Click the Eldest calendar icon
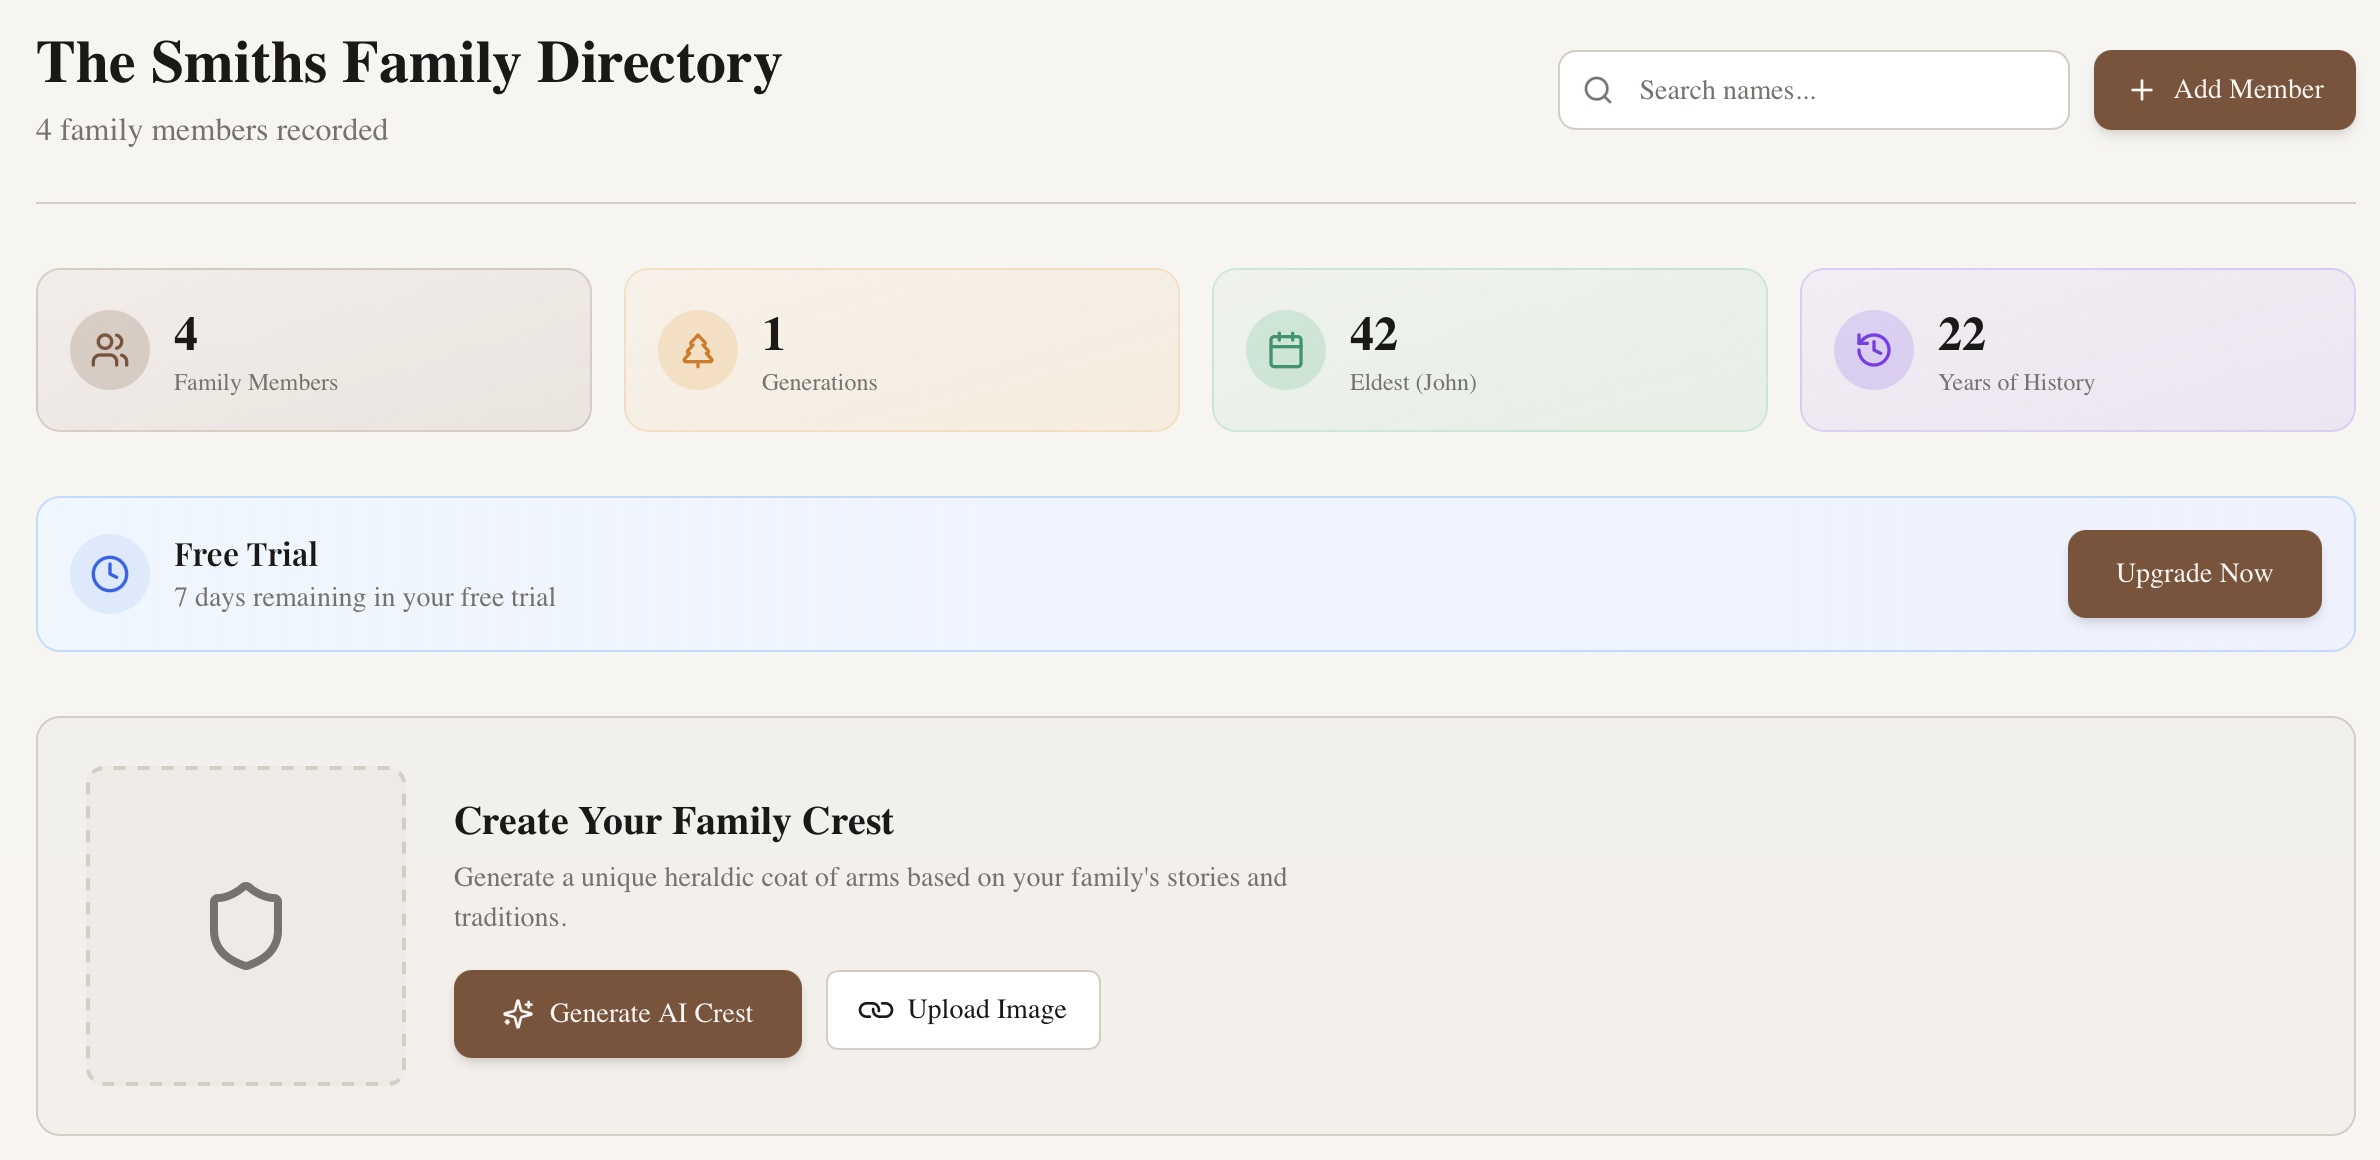The height and width of the screenshot is (1160, 2380). (1286, 350)
